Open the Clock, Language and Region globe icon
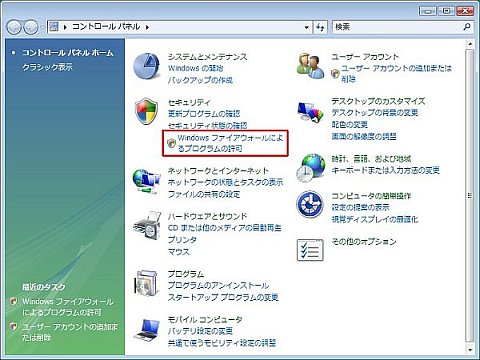 [310, 167]
